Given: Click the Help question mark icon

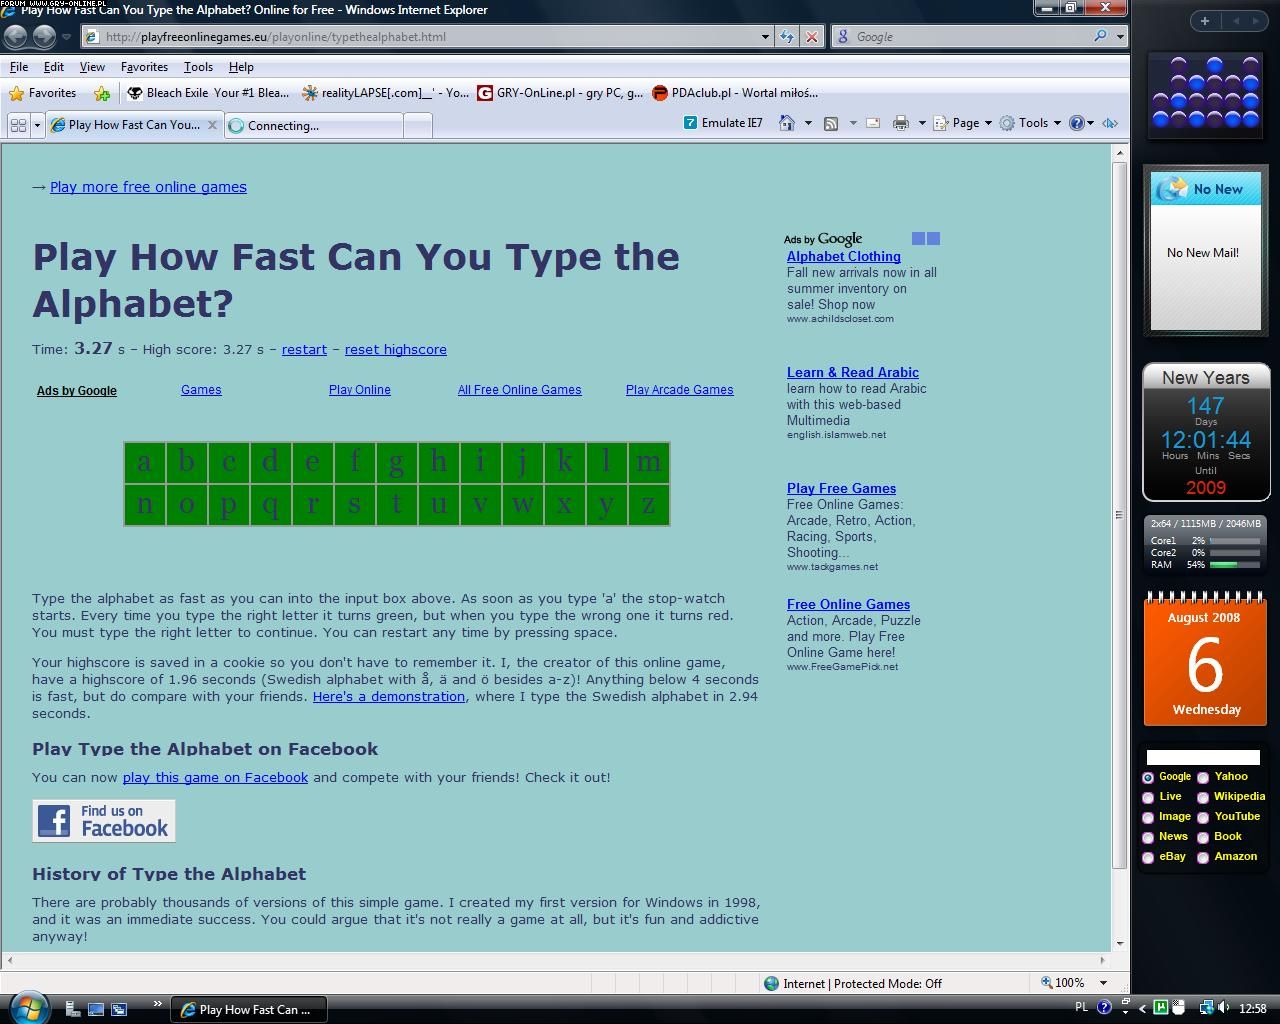Looking at the screenshot, I should (1076, 123).
